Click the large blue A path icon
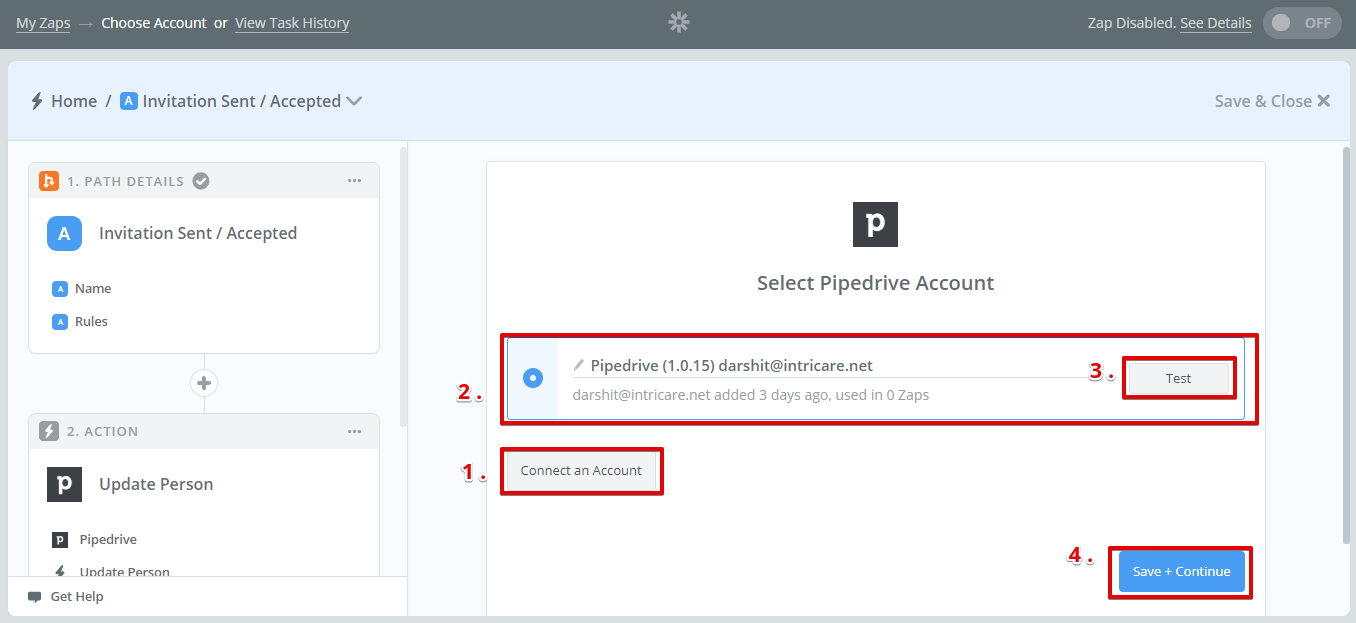This screenshot has width=1356, height=623. tap(64, 233)
